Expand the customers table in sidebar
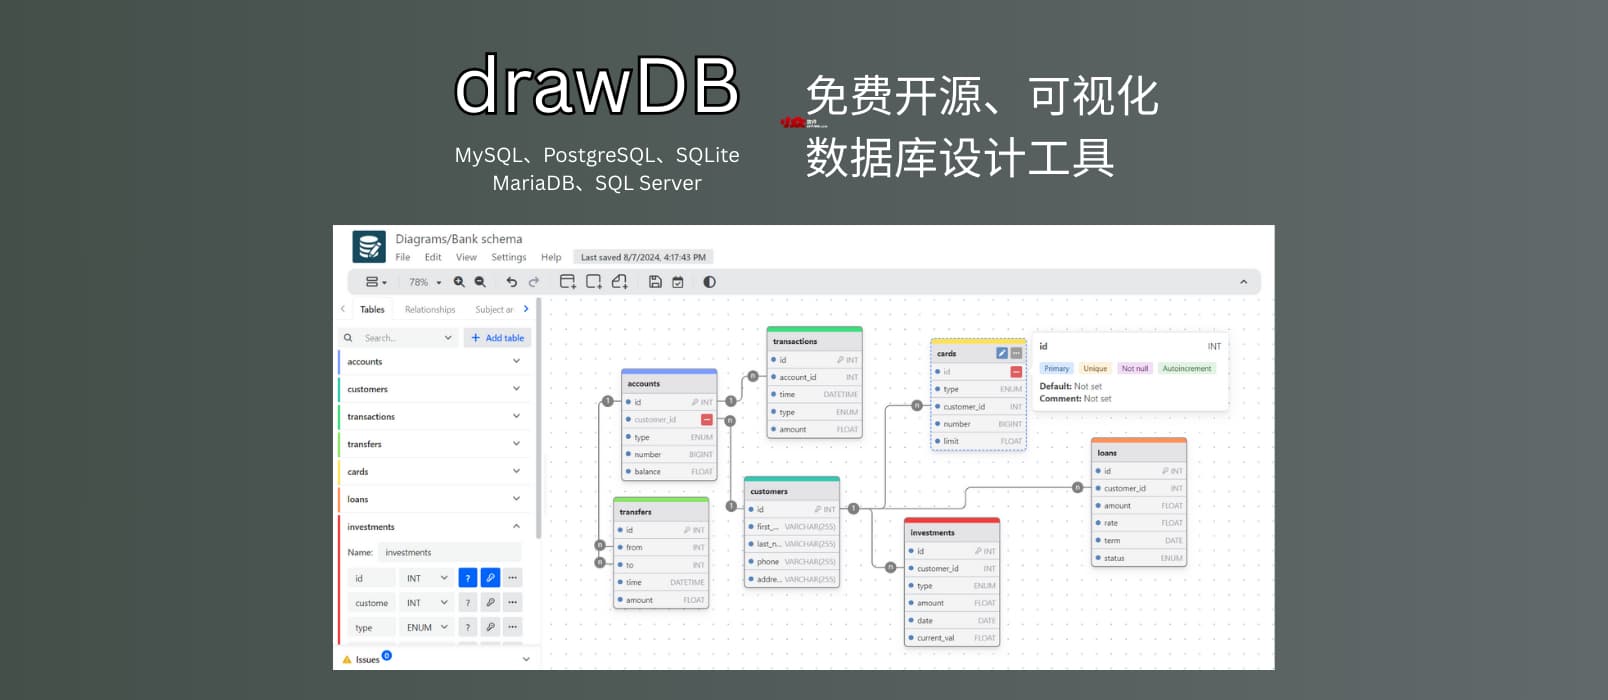The width and height of the screenshot is (1608, 700). coord(516,389)
